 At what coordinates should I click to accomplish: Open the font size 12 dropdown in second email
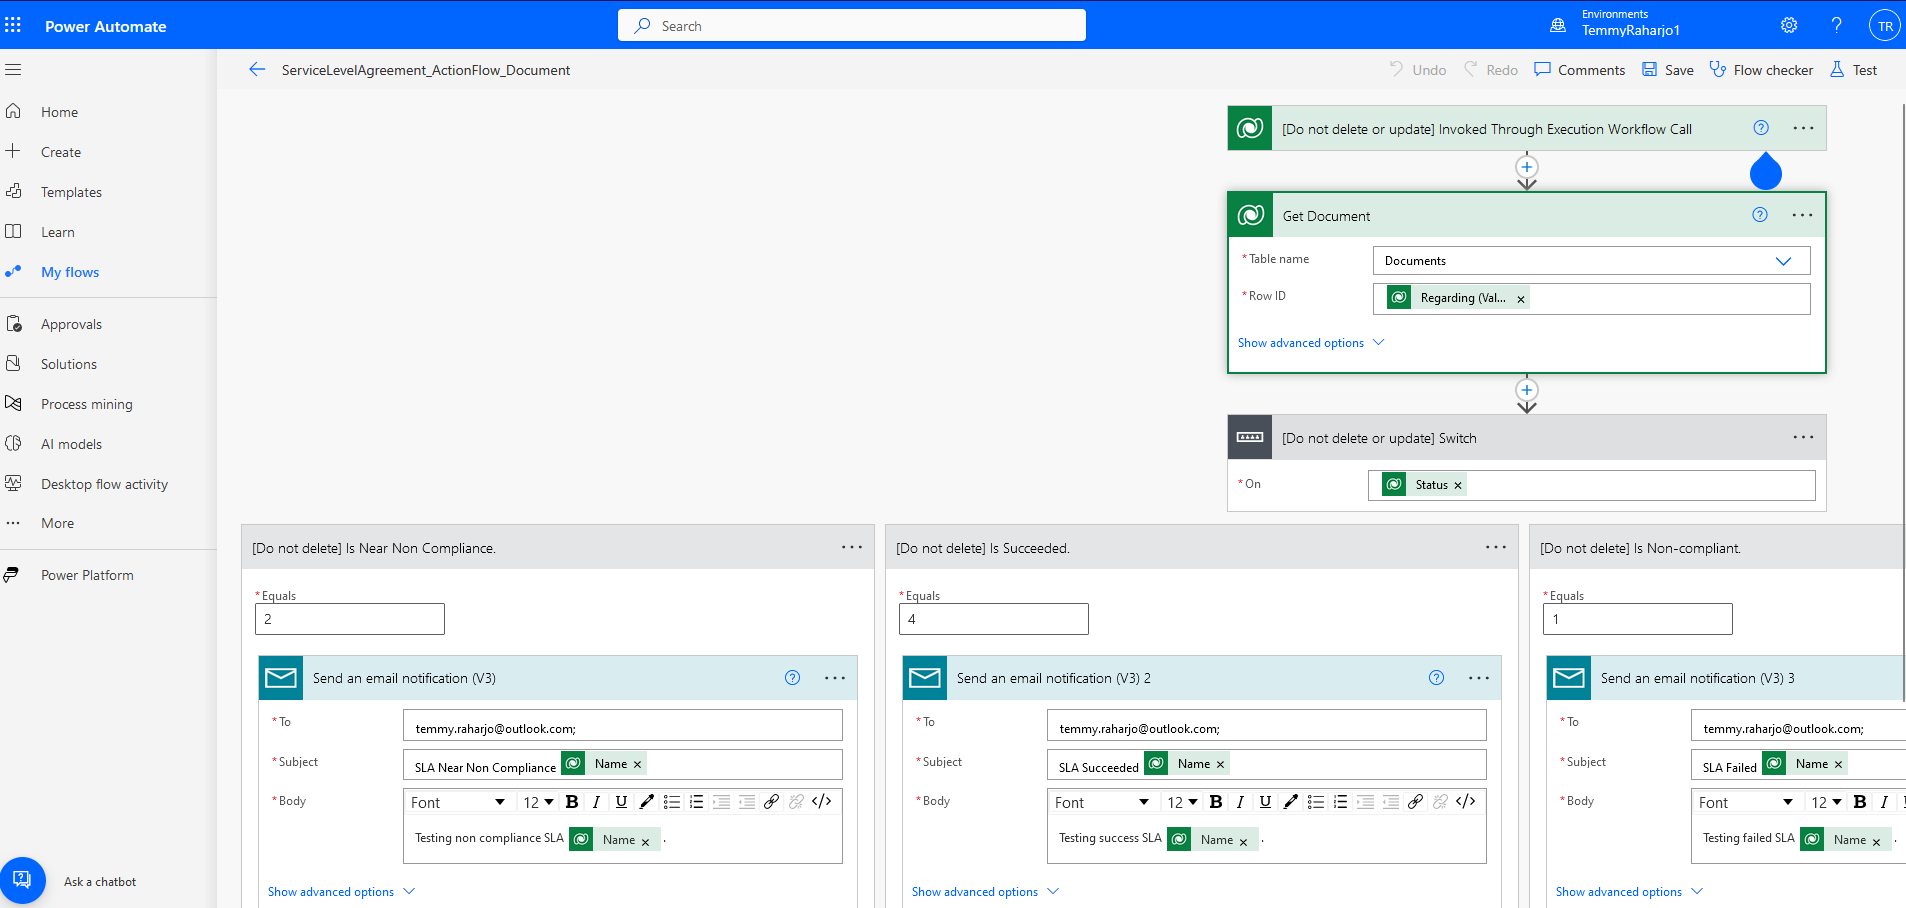1182,802
